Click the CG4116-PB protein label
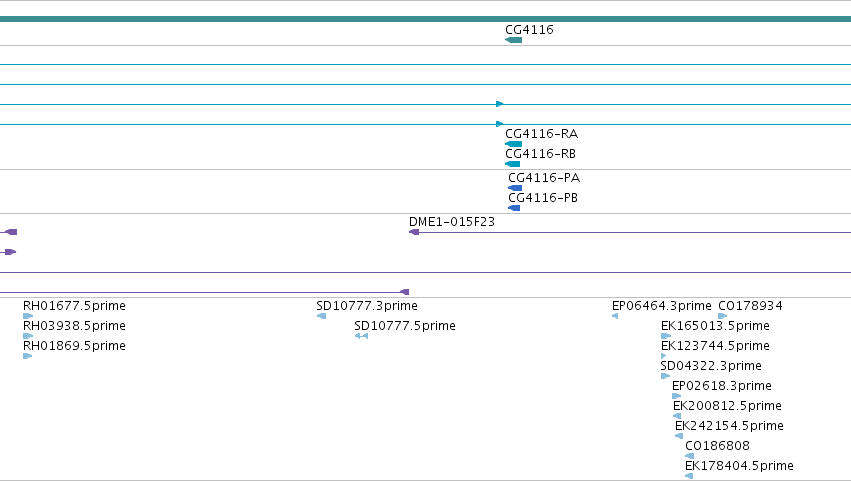 (x=543, y=198)
